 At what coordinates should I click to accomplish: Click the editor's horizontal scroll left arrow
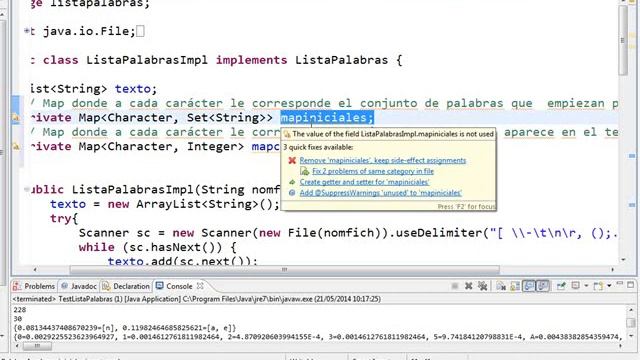click(x=35, y=269)
